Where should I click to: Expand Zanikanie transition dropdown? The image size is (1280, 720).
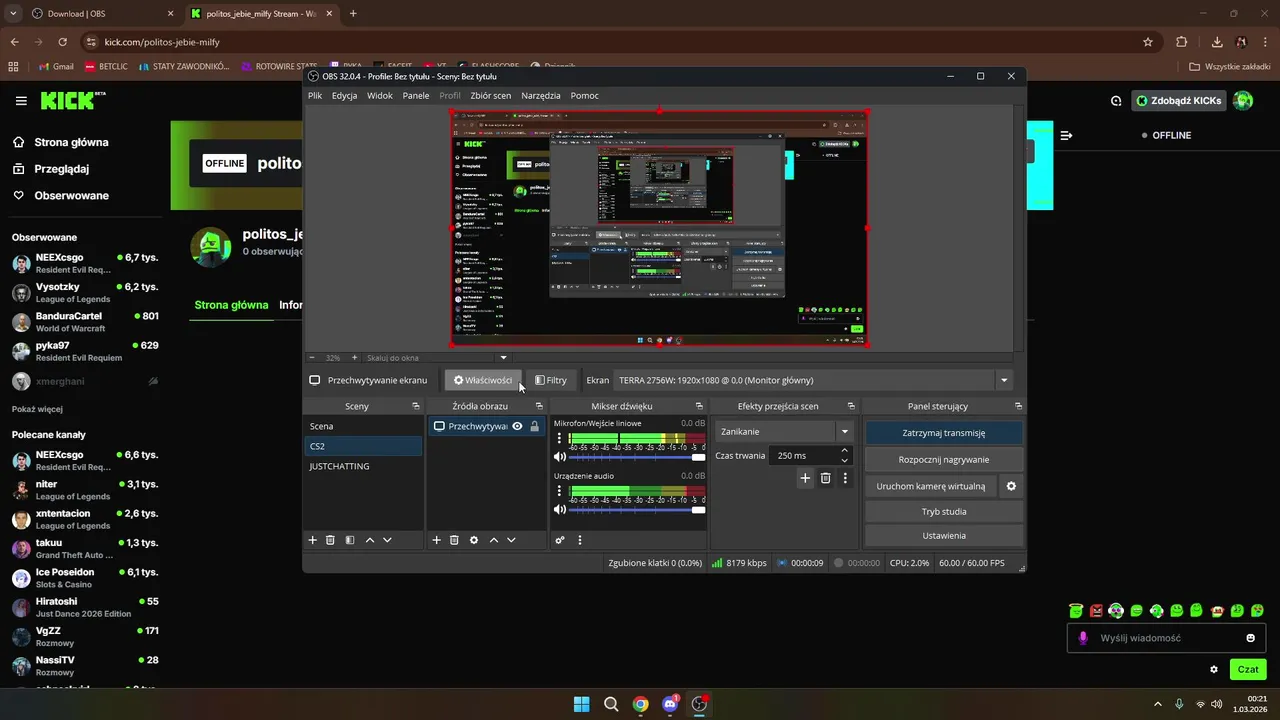845,432
